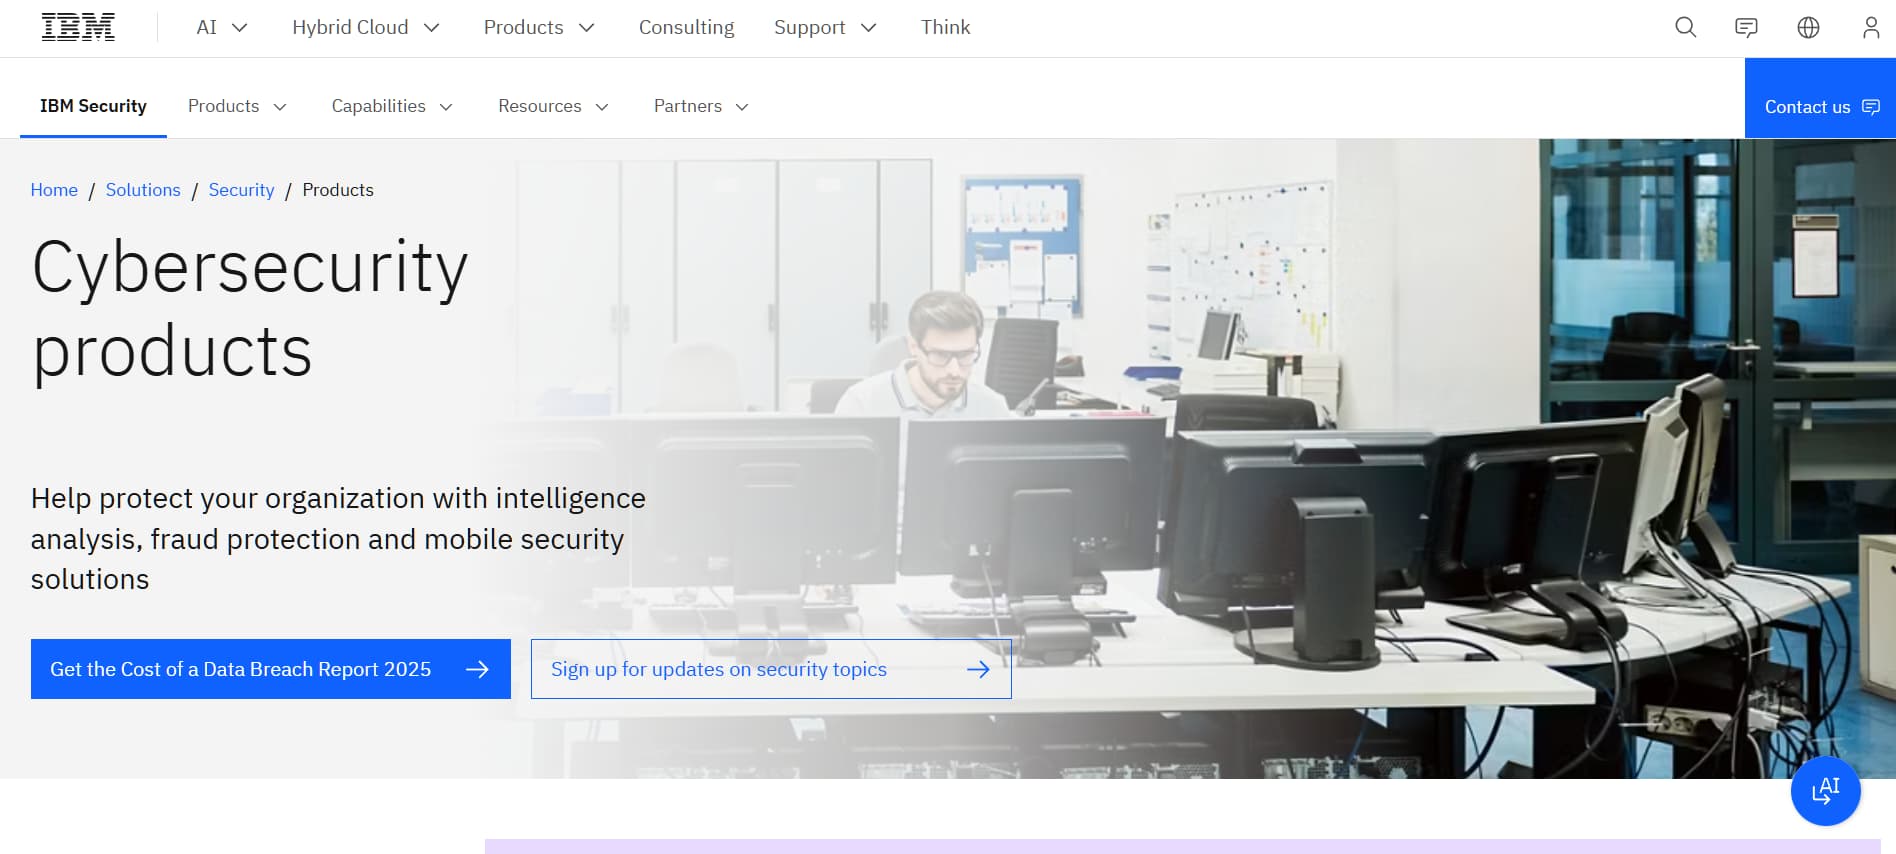Click the Contact us button
This screenshot has width=1896, height=854.
[1820, 98]
